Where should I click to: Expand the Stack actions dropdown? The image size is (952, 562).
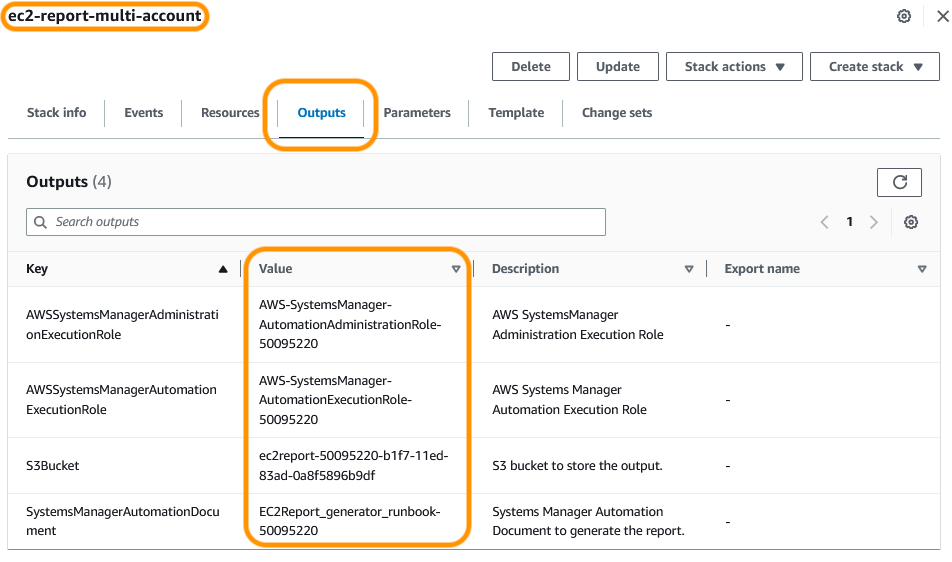(734, 67)
